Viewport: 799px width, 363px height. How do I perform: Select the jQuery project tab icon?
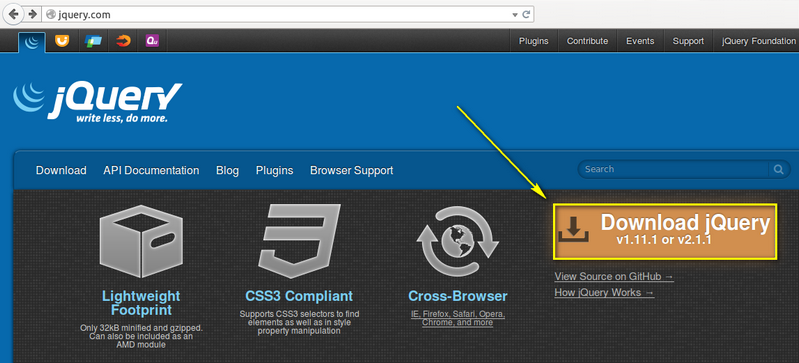[x=32, y=42]
